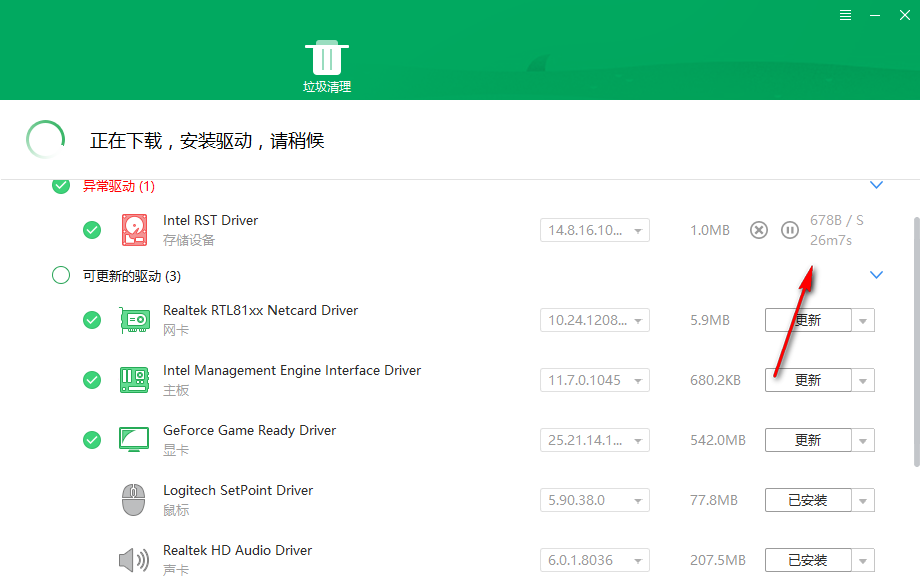The height and width of the screenshot is (580, 920).
Task: Click the 680.2KB size value
Action: pos(715,380)
